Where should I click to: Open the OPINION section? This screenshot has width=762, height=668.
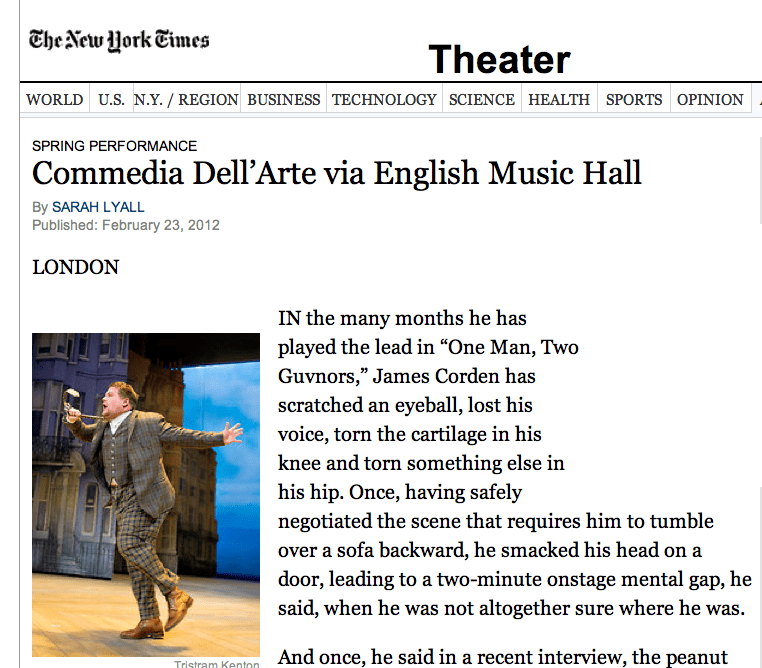pos(710,99)
